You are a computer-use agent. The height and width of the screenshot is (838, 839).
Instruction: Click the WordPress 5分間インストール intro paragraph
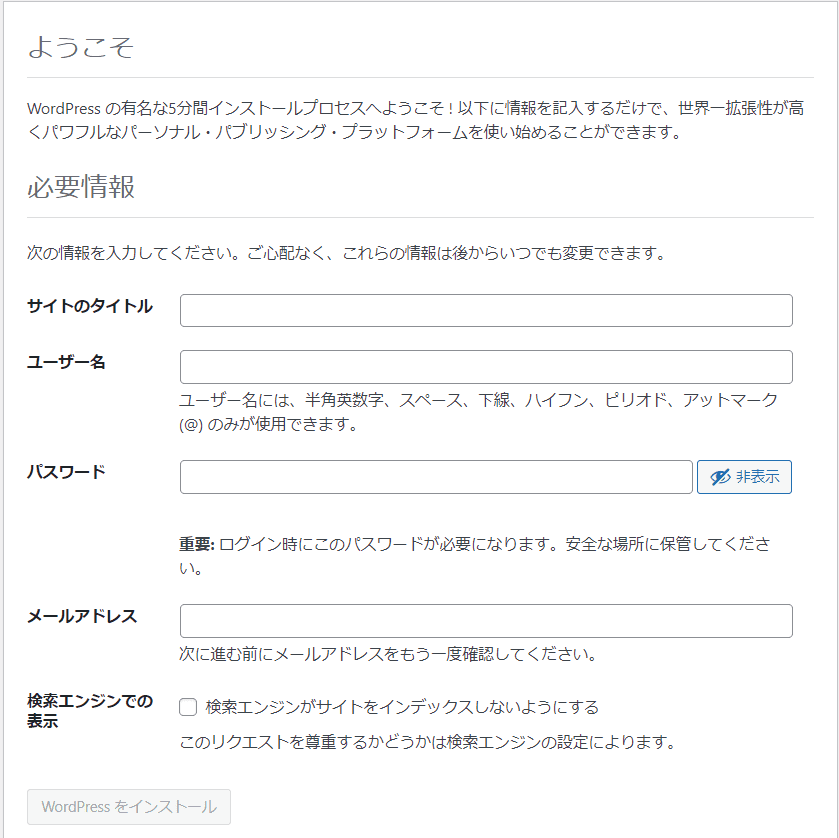416,120
